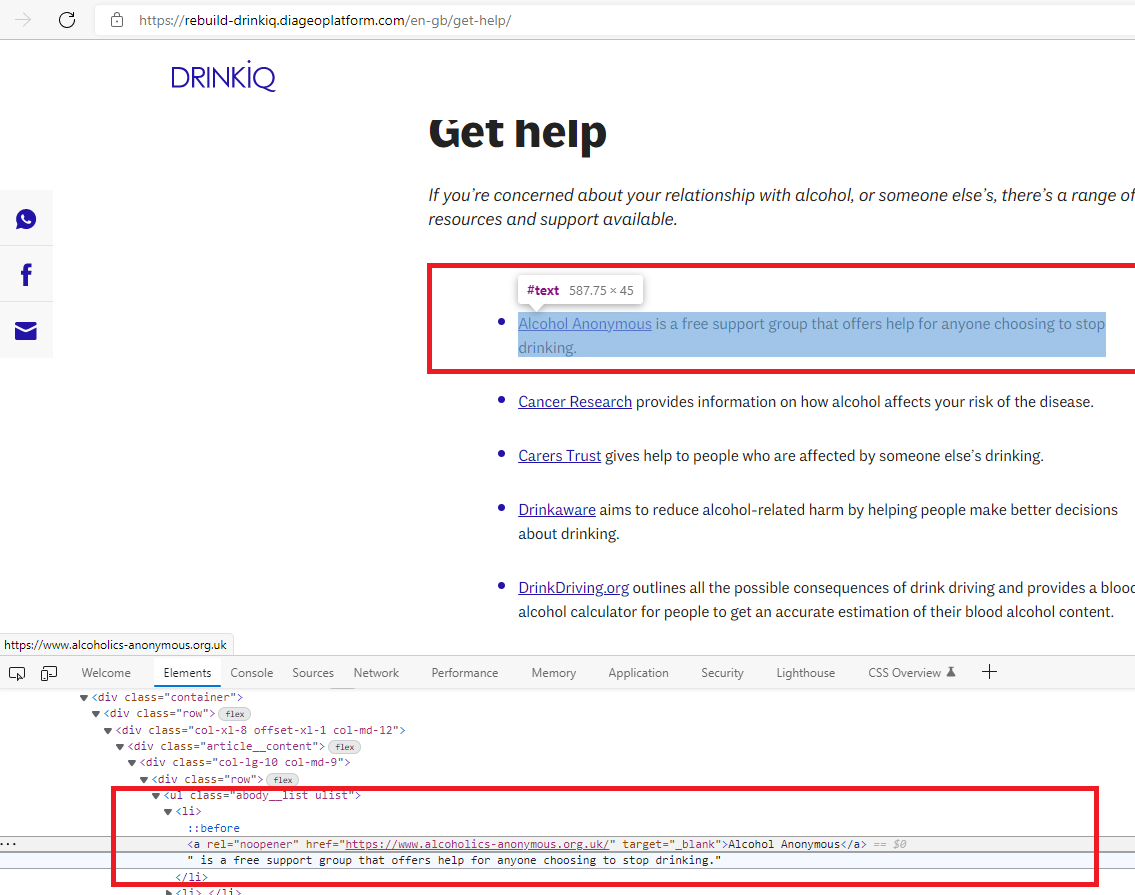Select the ::before pseudo-element row
This screenshot has width=1135, height=895.
(x=214, y=828)
